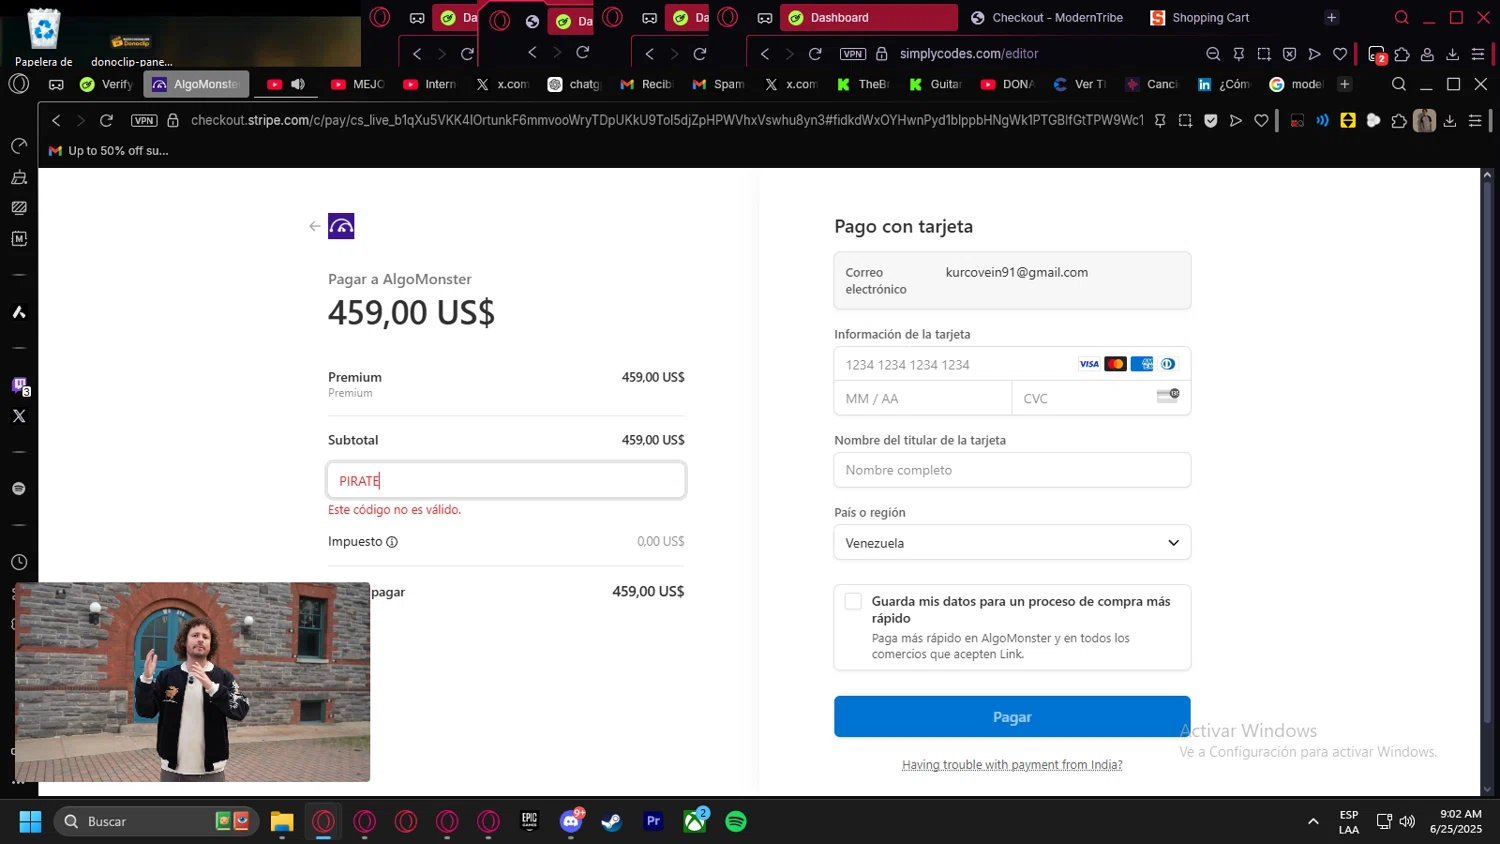The height and width of the screenshot is (844, 1500).
Task: Click zoom-out magnifier in simplycodes window toolbar
Action: 1213,54
